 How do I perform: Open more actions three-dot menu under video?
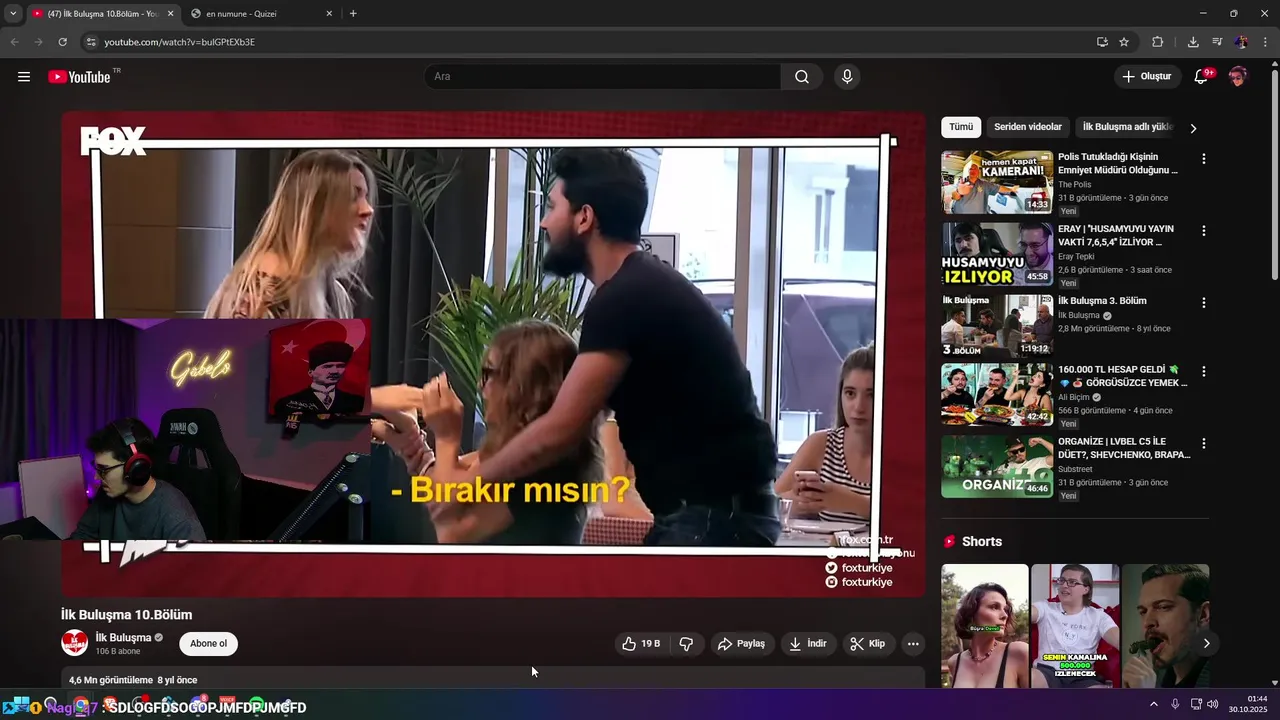[x=913, y=644]
